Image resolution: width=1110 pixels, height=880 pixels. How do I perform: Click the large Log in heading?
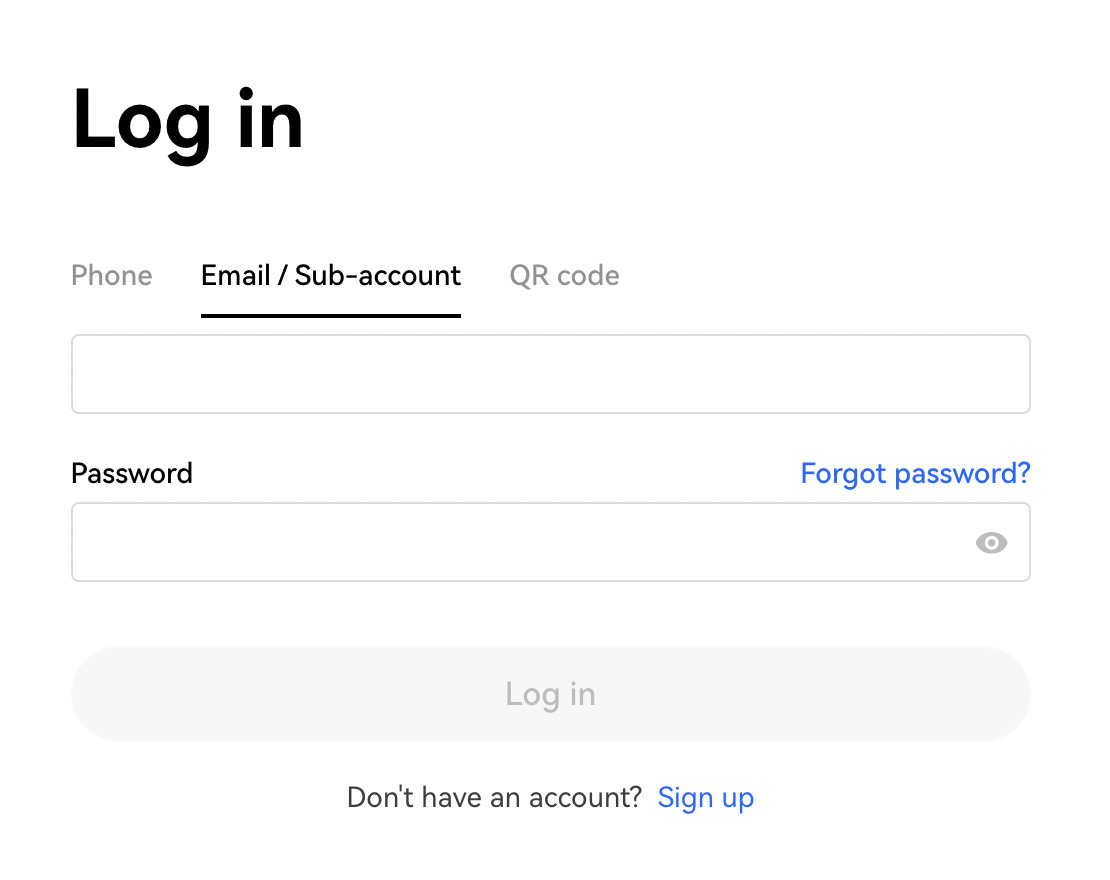coord(188,122)
